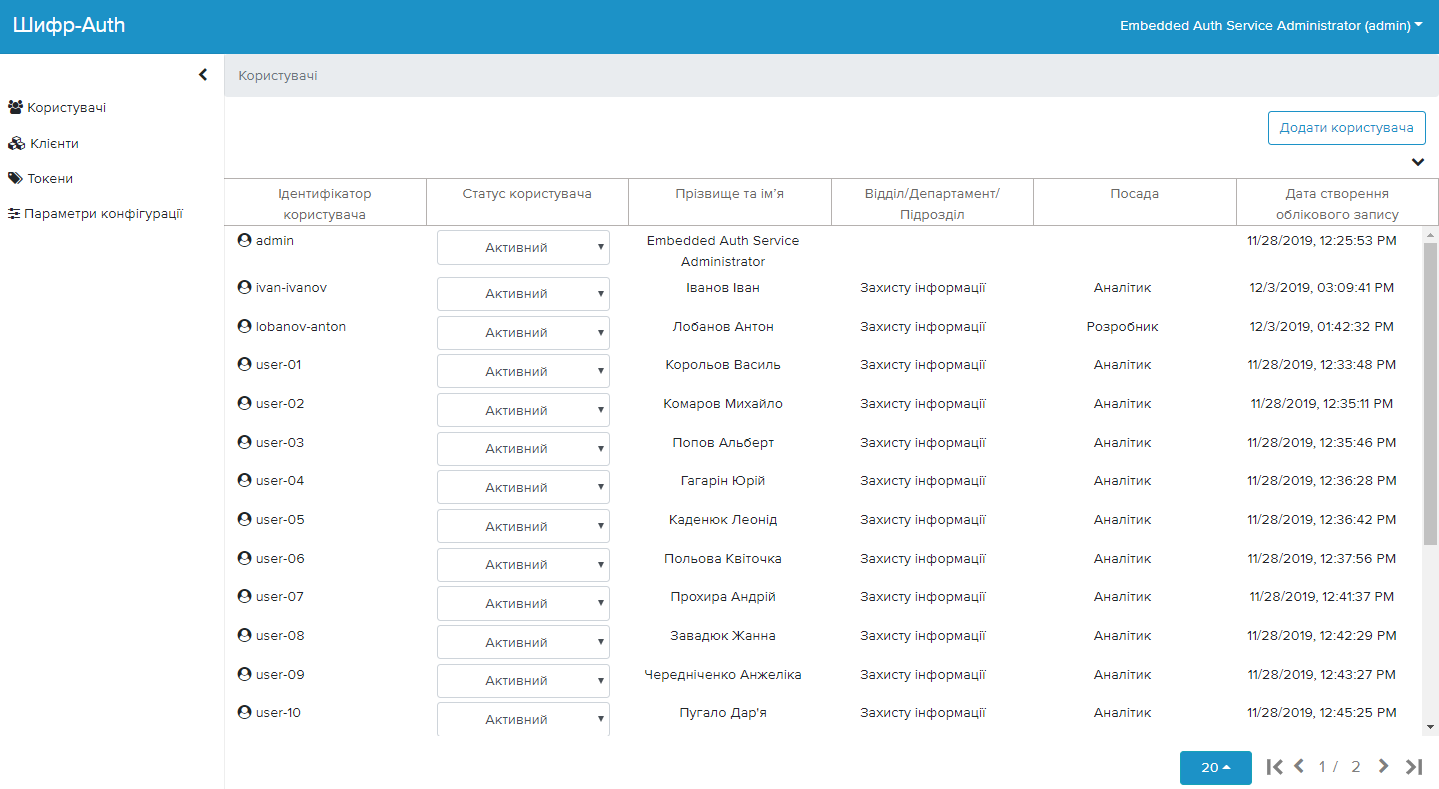Click the user avatar icon next to user-07
Viewport: 1439px width, 789px height.
coord(244,596)
